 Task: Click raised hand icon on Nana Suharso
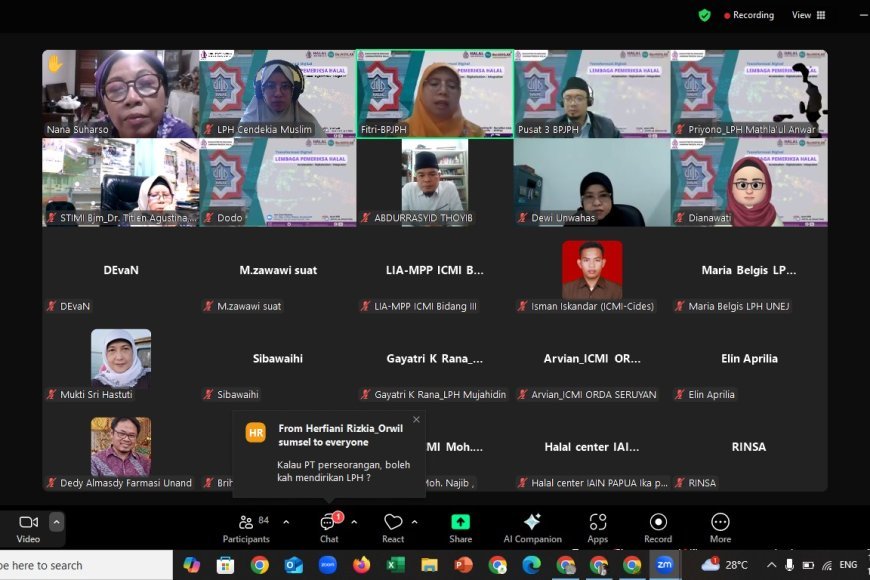(x=55, y=64)
